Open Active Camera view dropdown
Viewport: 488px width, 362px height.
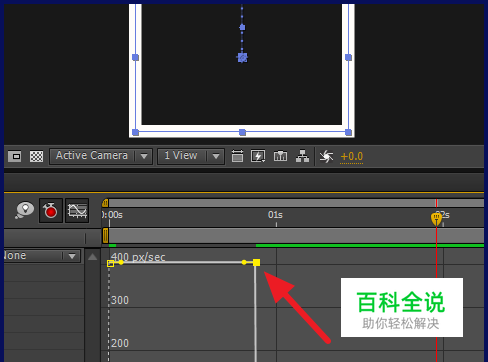(101, 156)
